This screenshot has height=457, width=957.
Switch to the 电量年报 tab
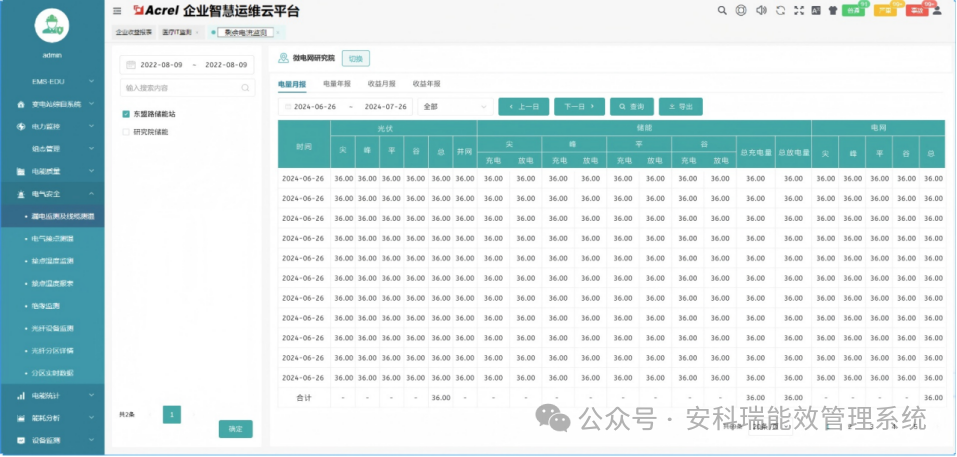(337, 84)
